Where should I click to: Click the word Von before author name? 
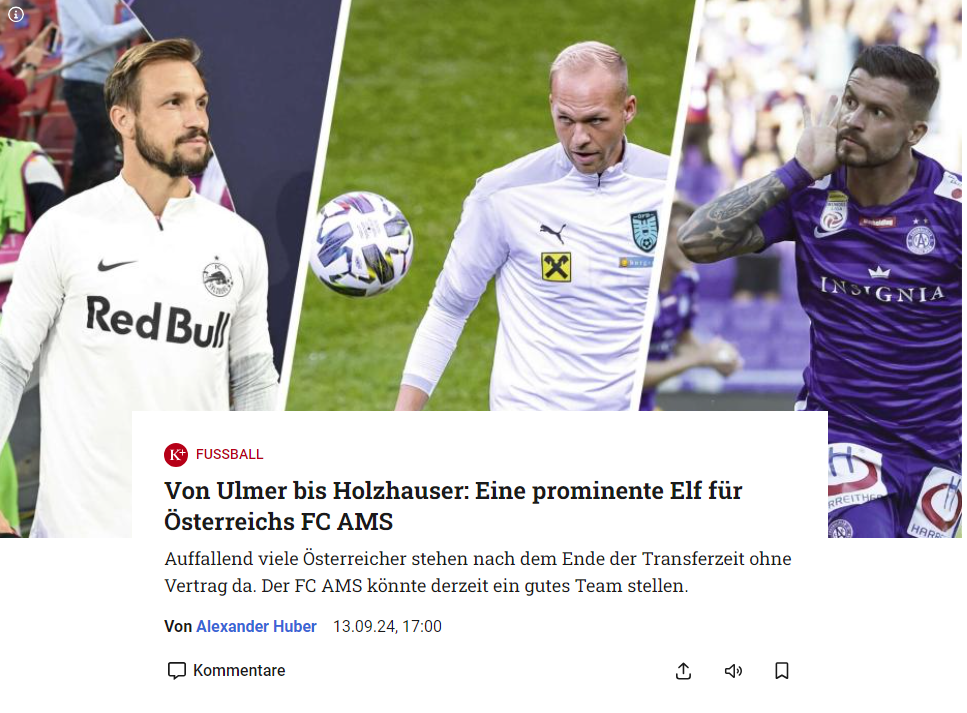click(x=178, y=626)
